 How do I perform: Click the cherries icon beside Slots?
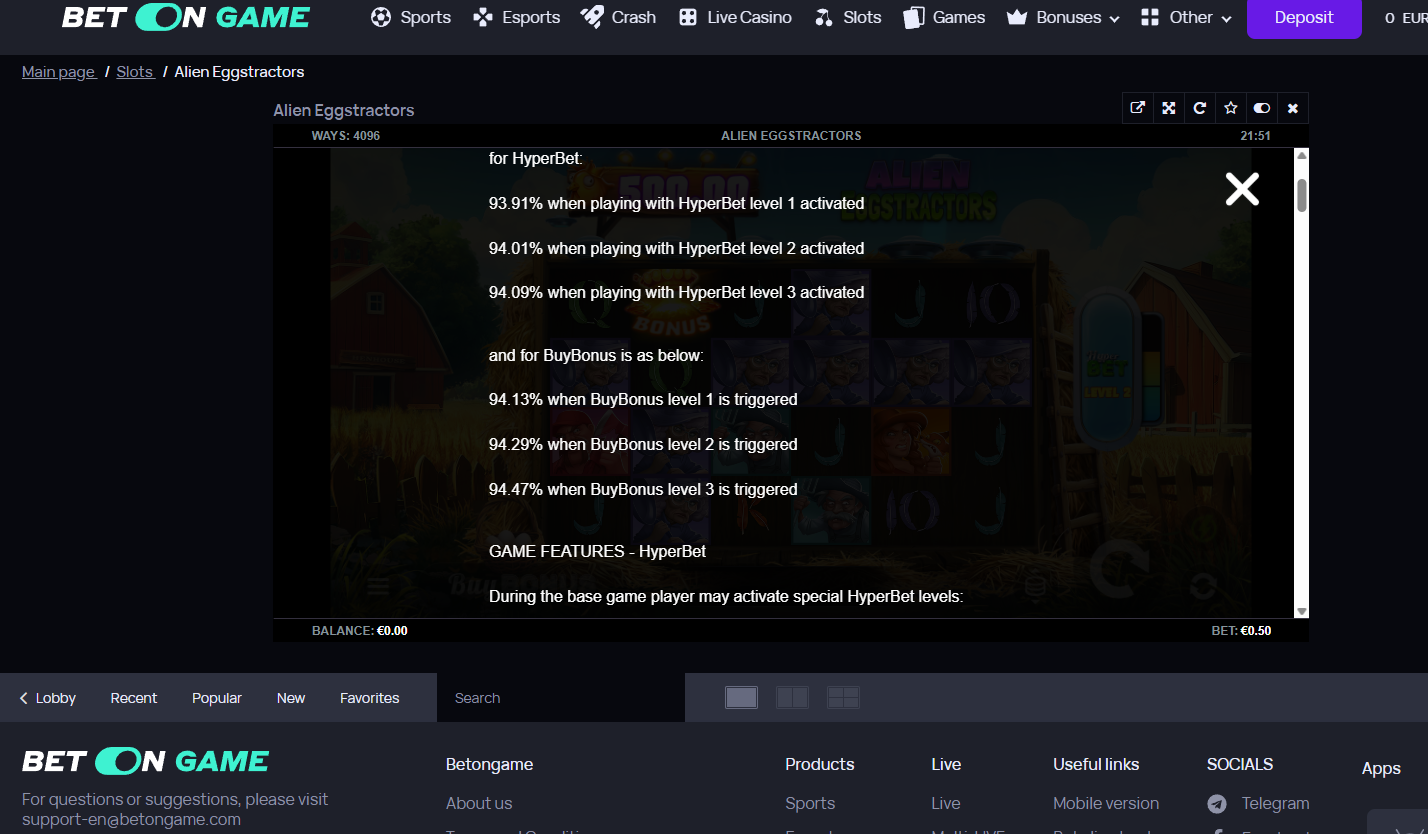pos(824,17)
